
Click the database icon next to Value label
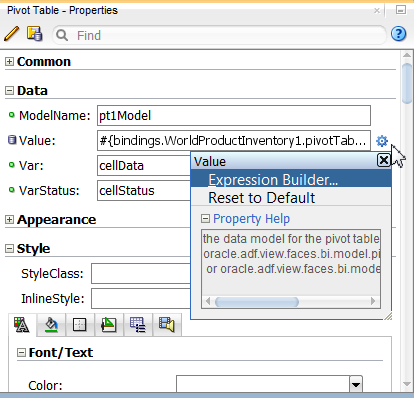tap(12, 140)
